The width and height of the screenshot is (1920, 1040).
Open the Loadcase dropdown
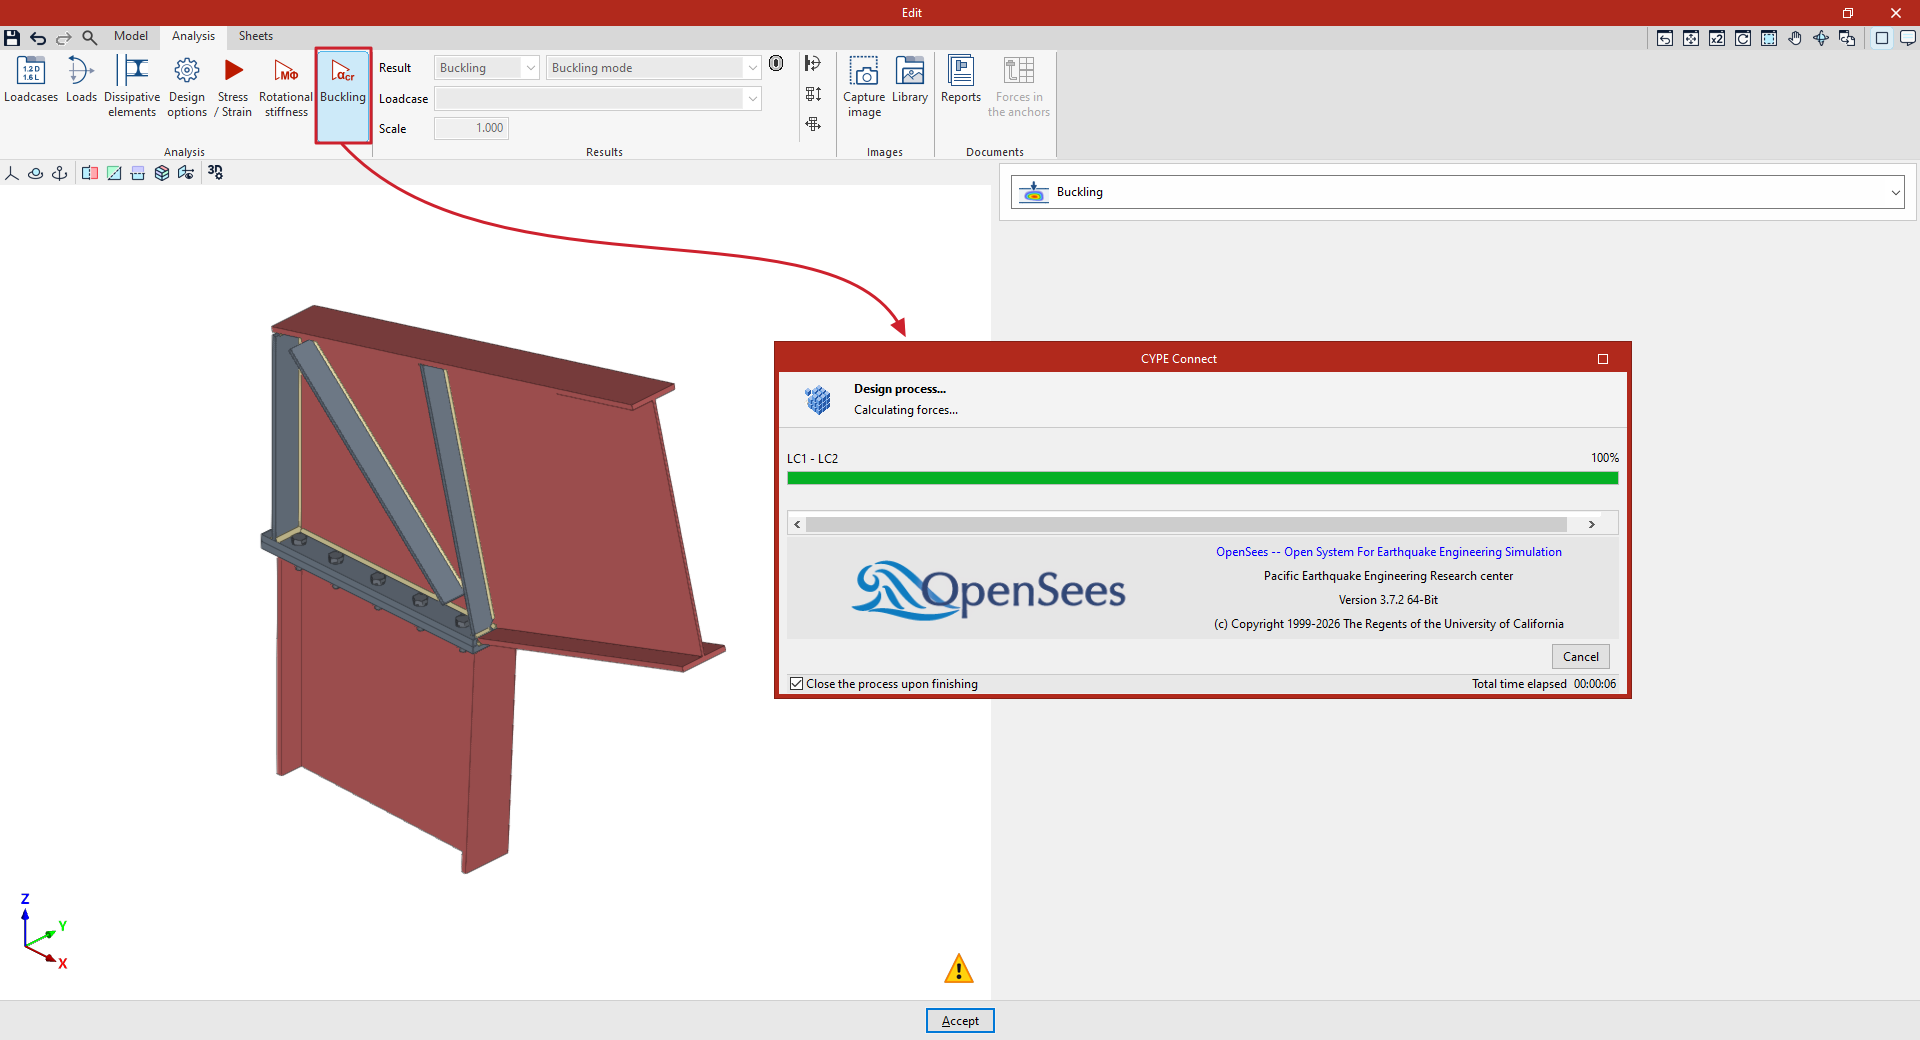click(598, 99)
